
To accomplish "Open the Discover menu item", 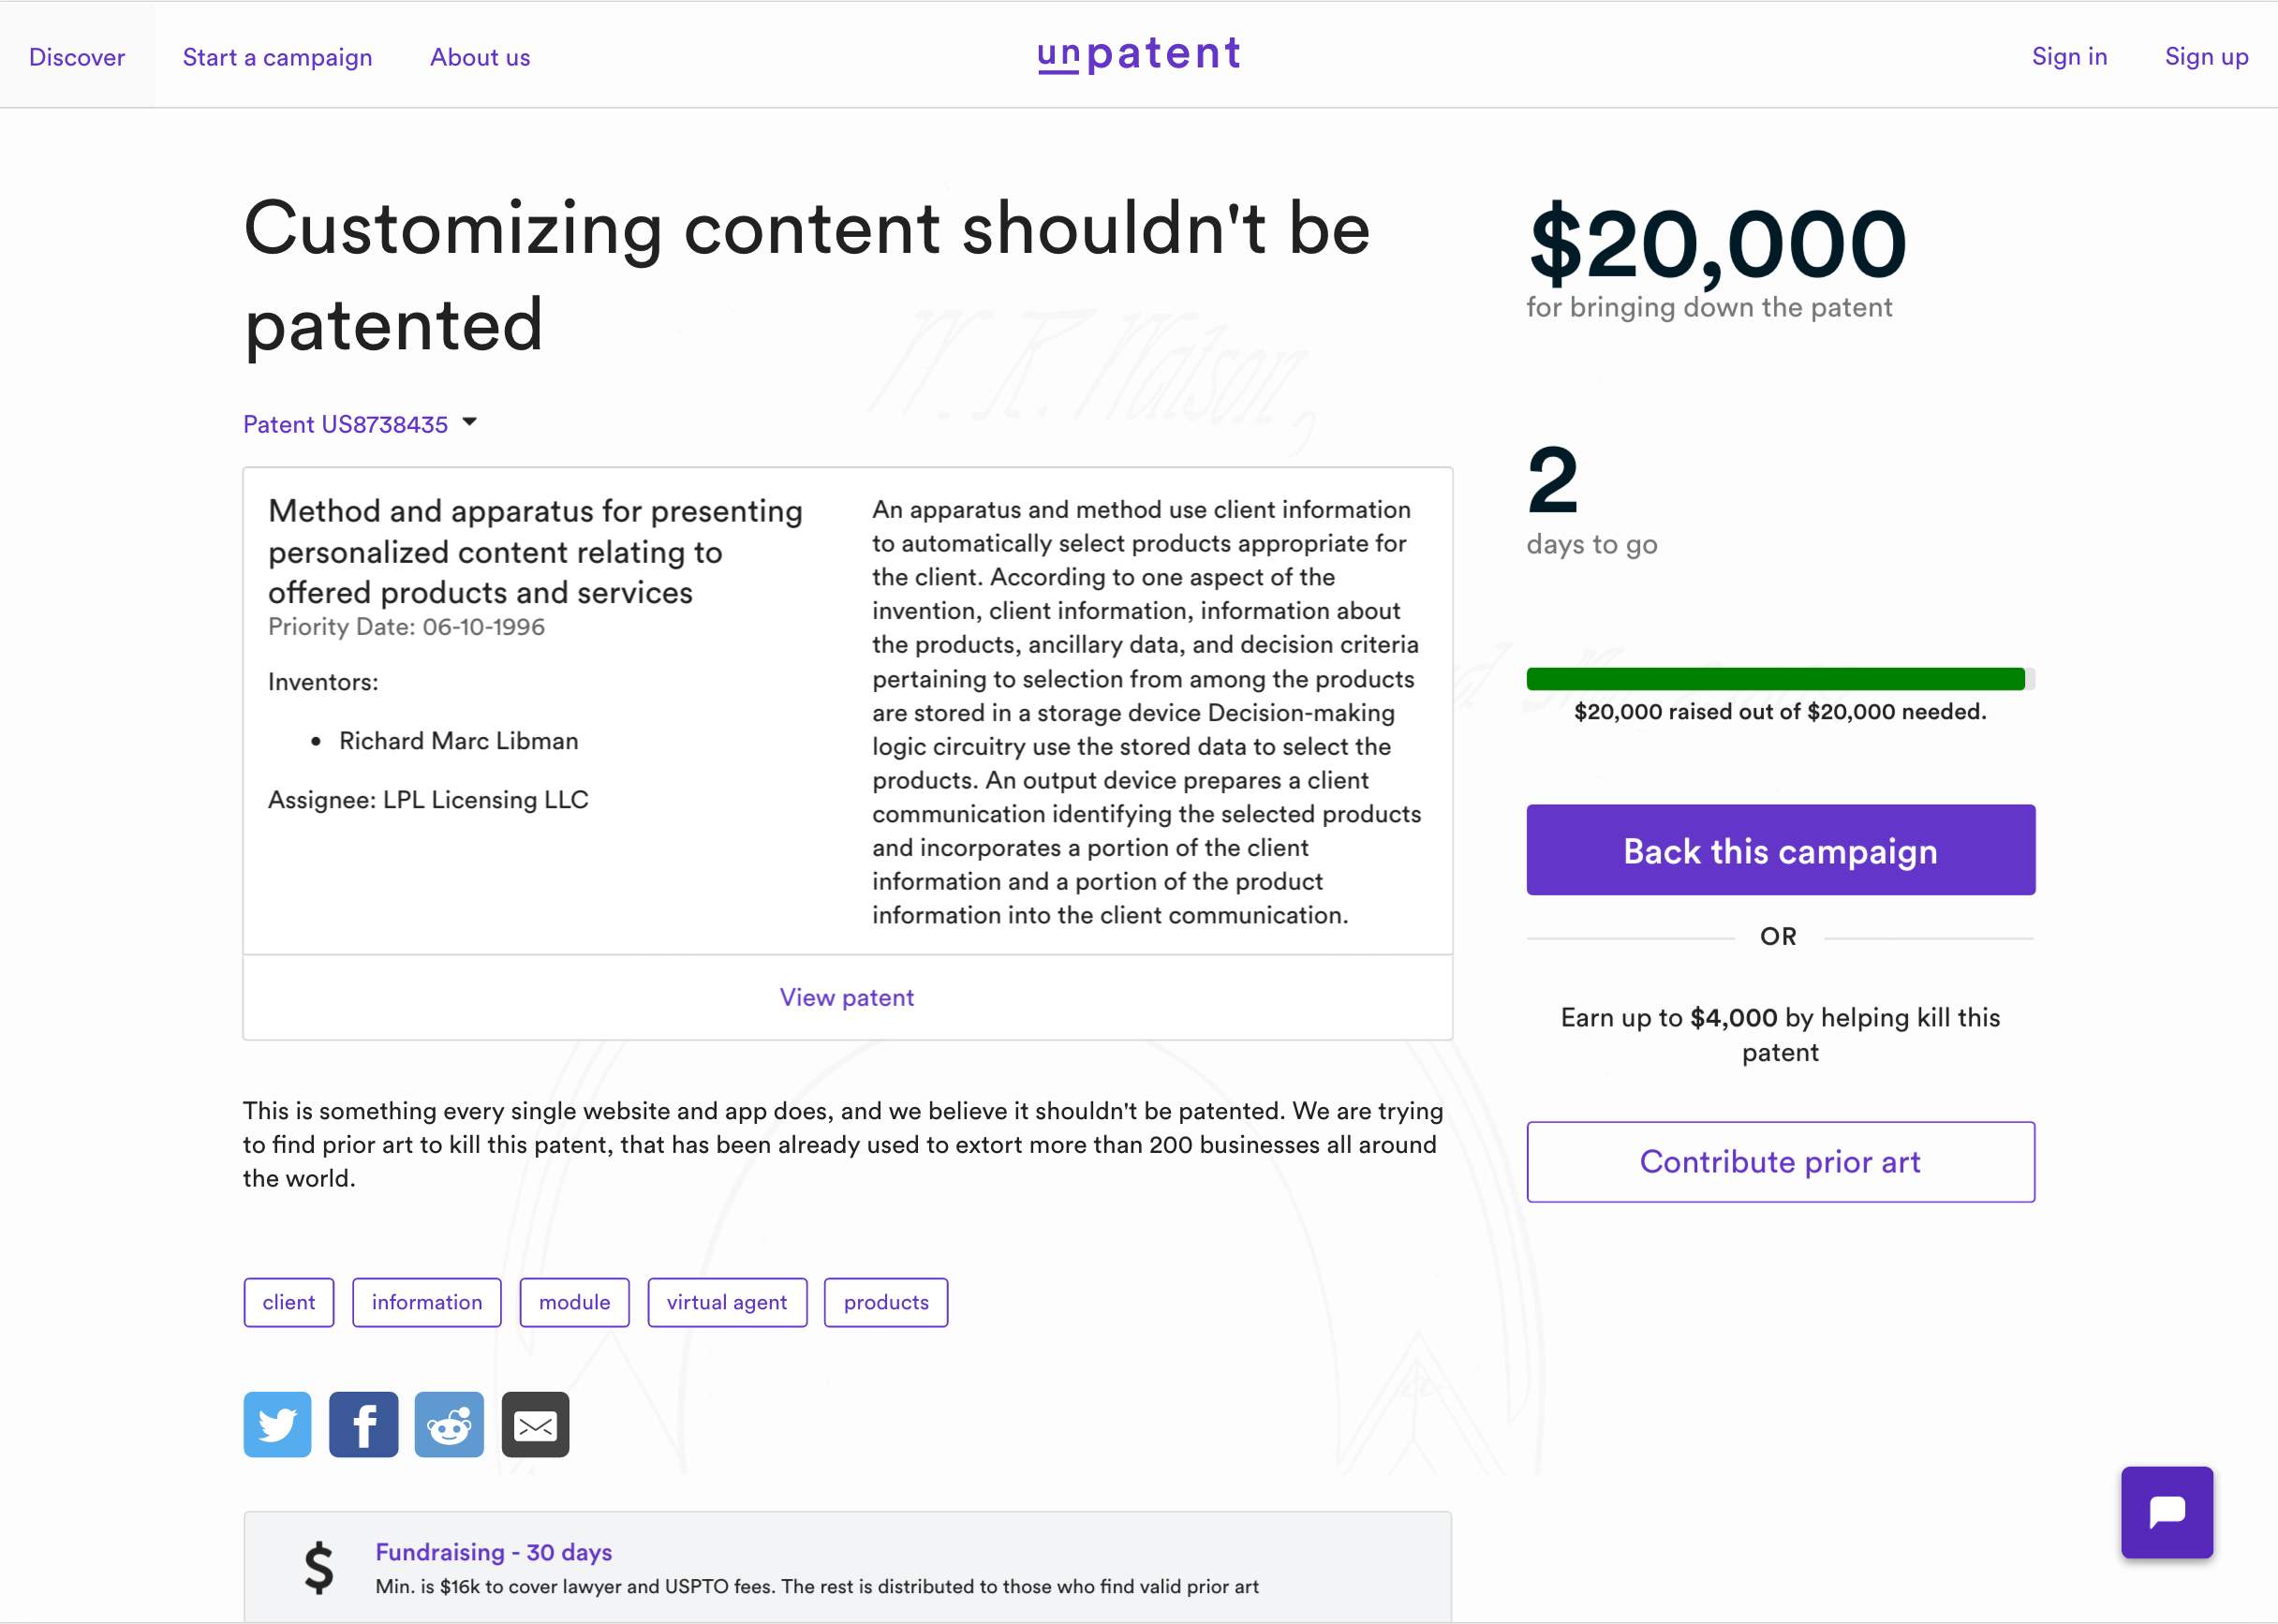I will pos(77,57).
